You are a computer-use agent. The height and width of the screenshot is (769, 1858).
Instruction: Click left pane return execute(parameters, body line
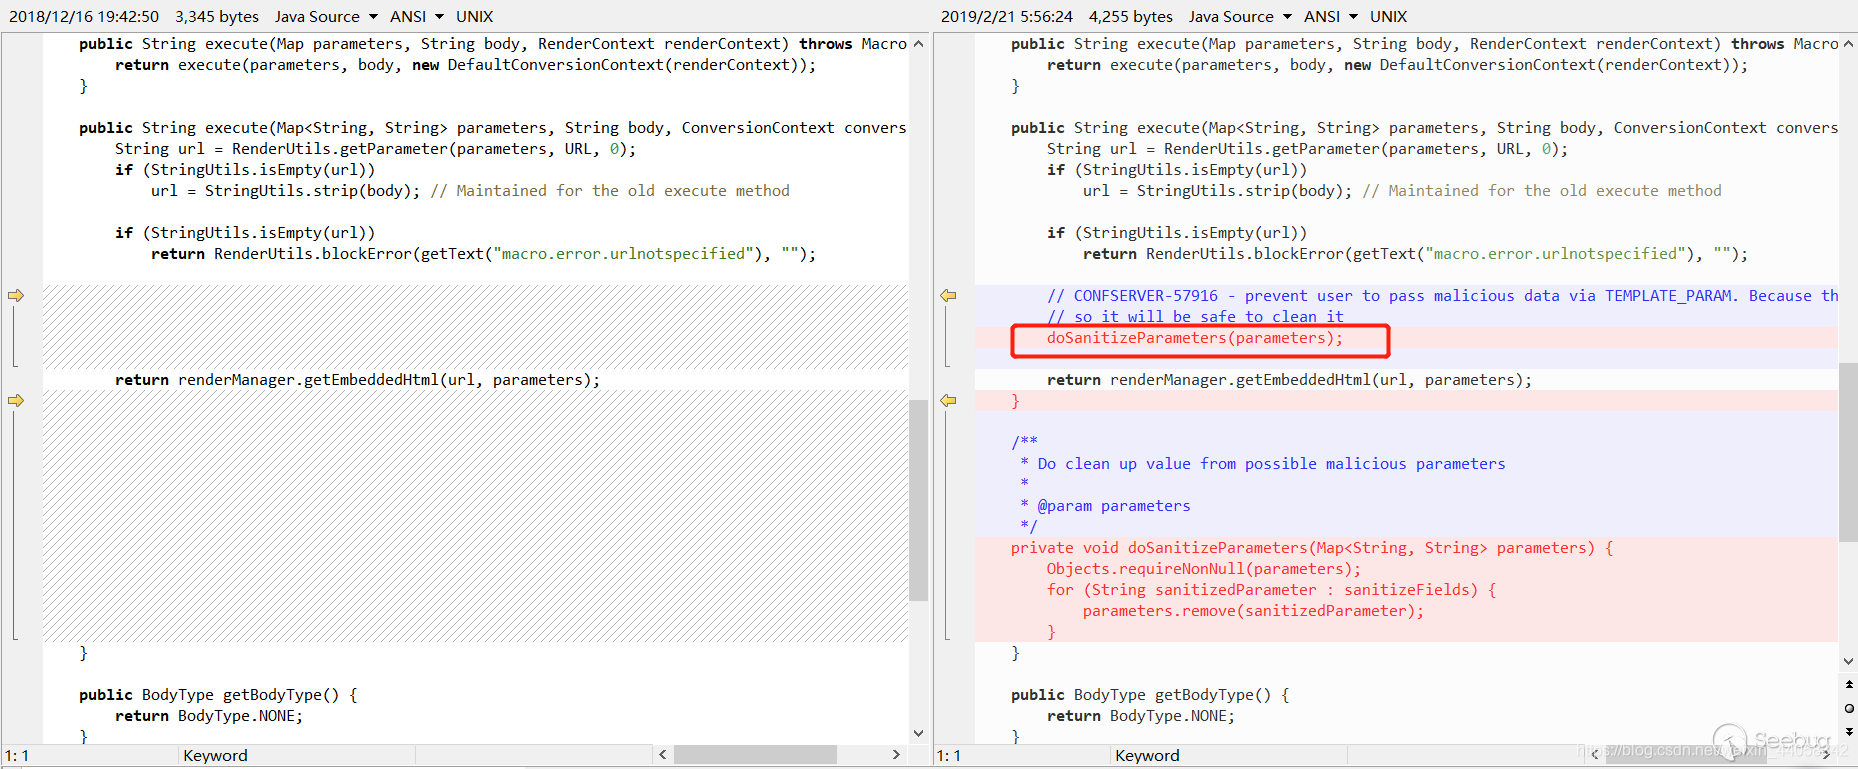coord(465,65)
